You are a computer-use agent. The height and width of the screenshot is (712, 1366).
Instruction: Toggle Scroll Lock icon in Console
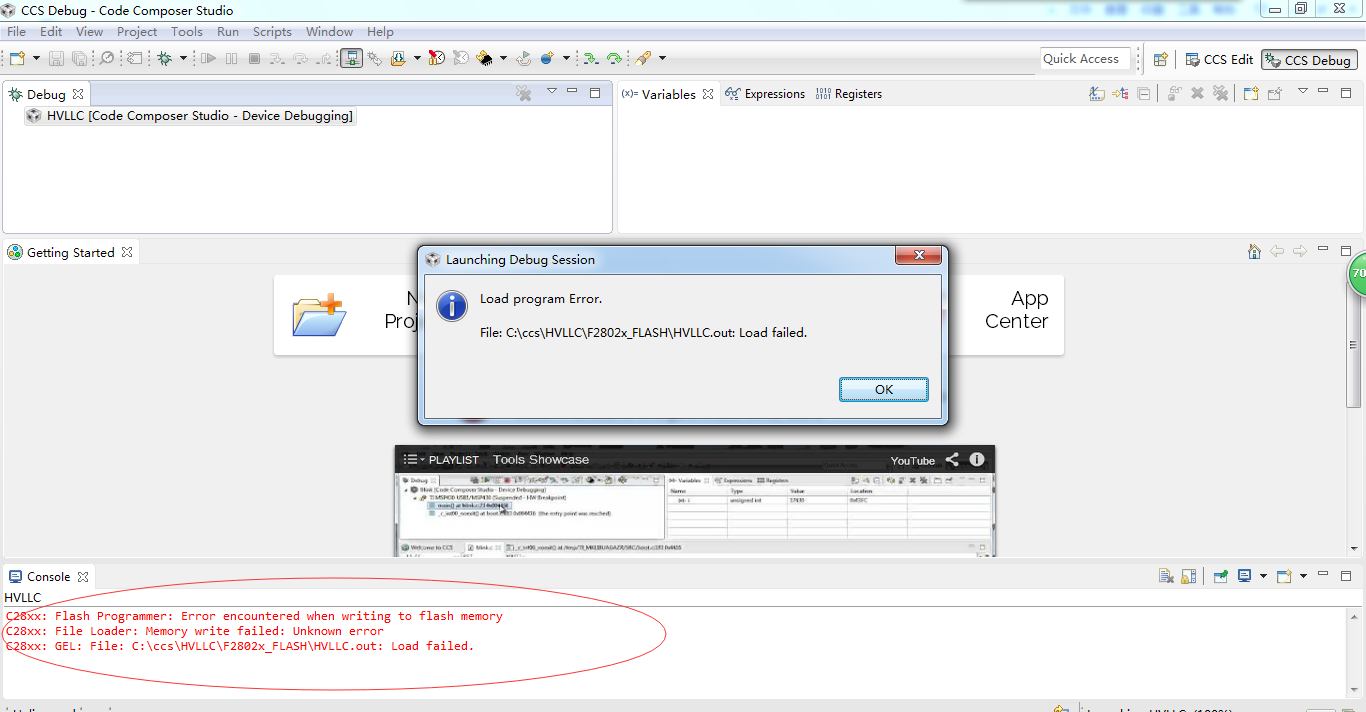click(1189, 576)
